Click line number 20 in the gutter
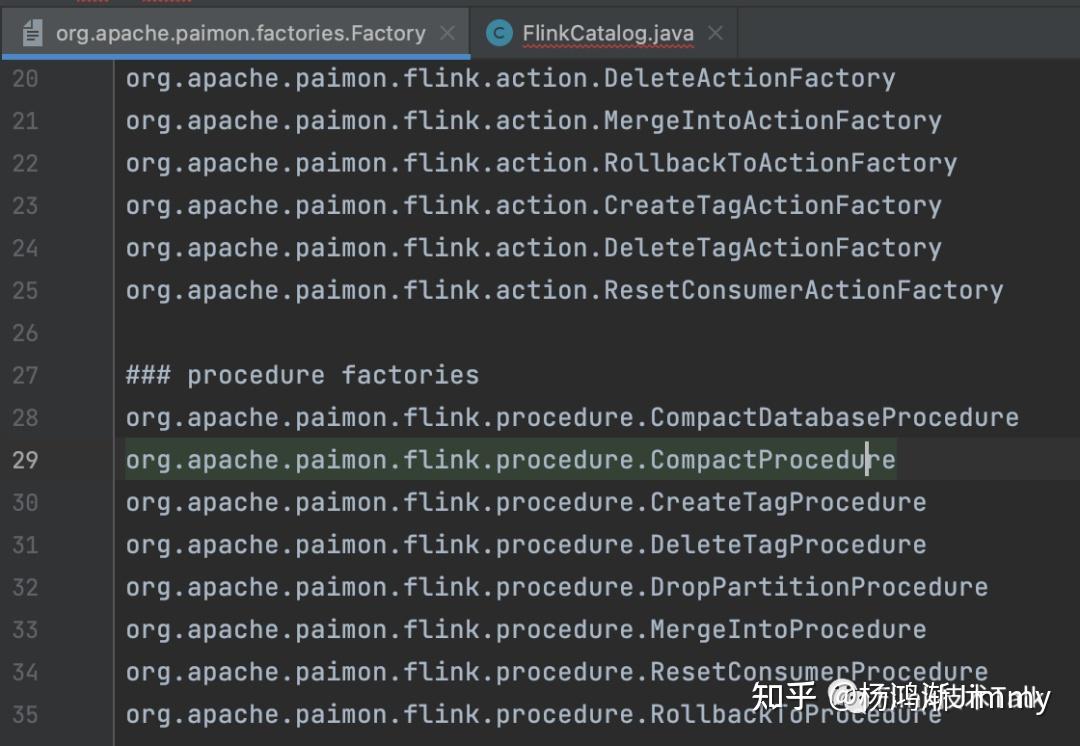The width and height of the screenshot is (1080, 746). [25, 79]
